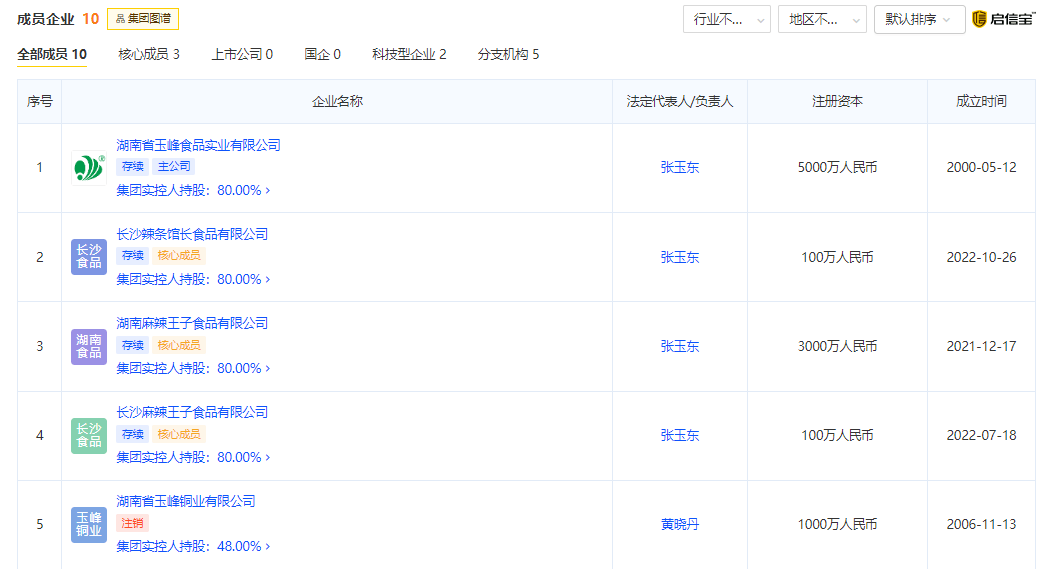
Task: Open 张玉东 in the 湖南麻辣王子 row
Action: [x=680, y=346]
